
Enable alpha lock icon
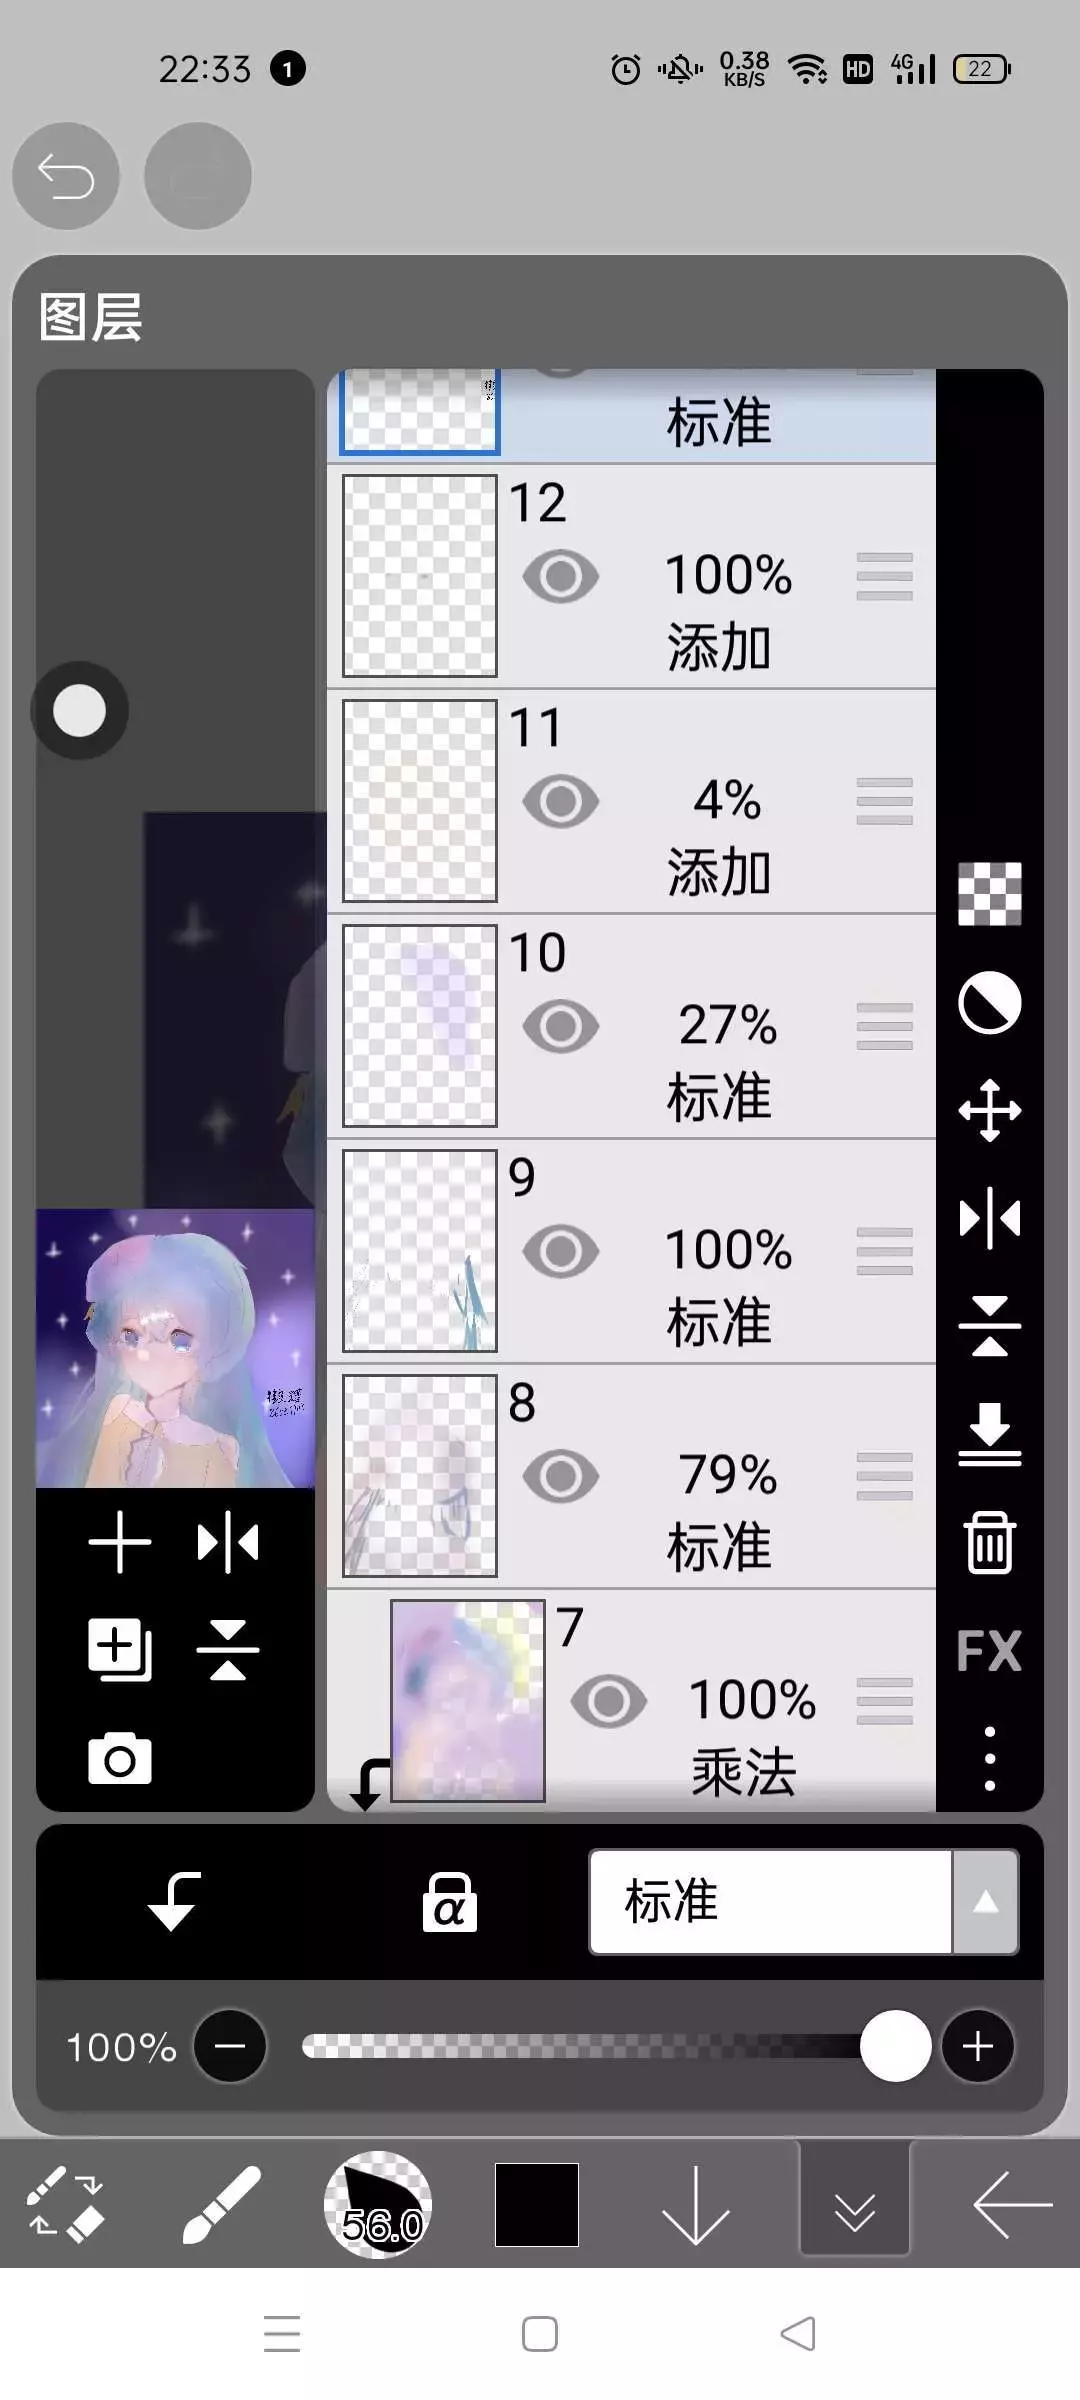click(449, 1901)
